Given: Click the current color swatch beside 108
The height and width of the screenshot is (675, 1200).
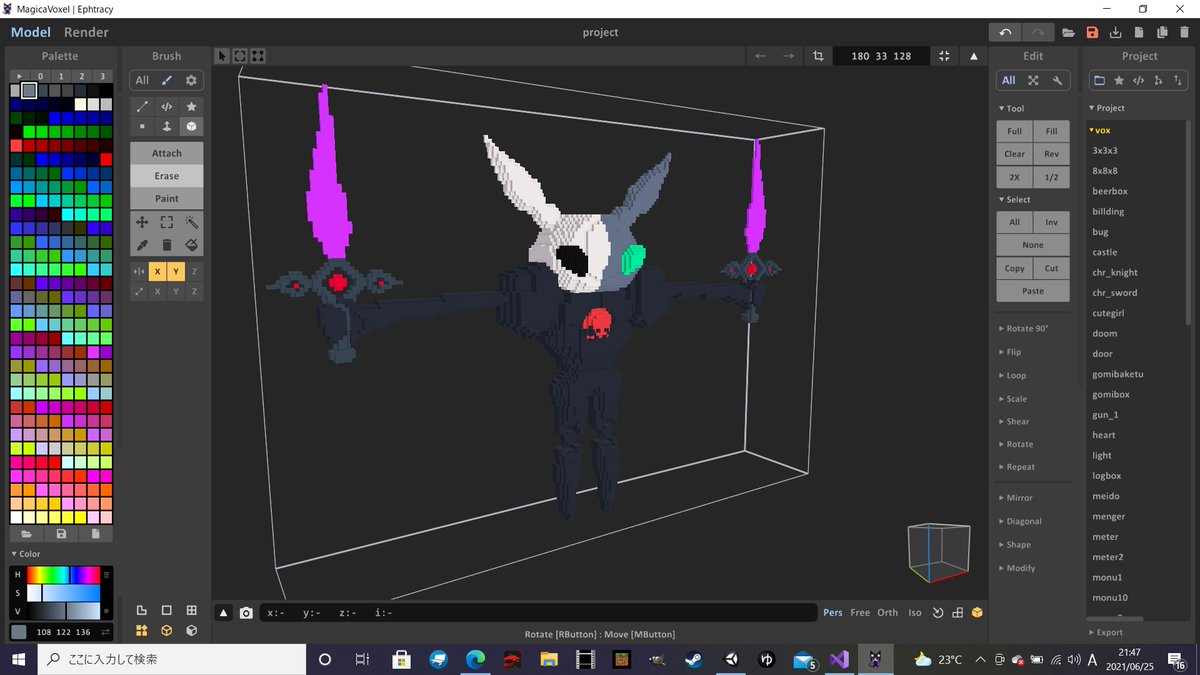Looking at the screenshot, I should tap(19, 632).
